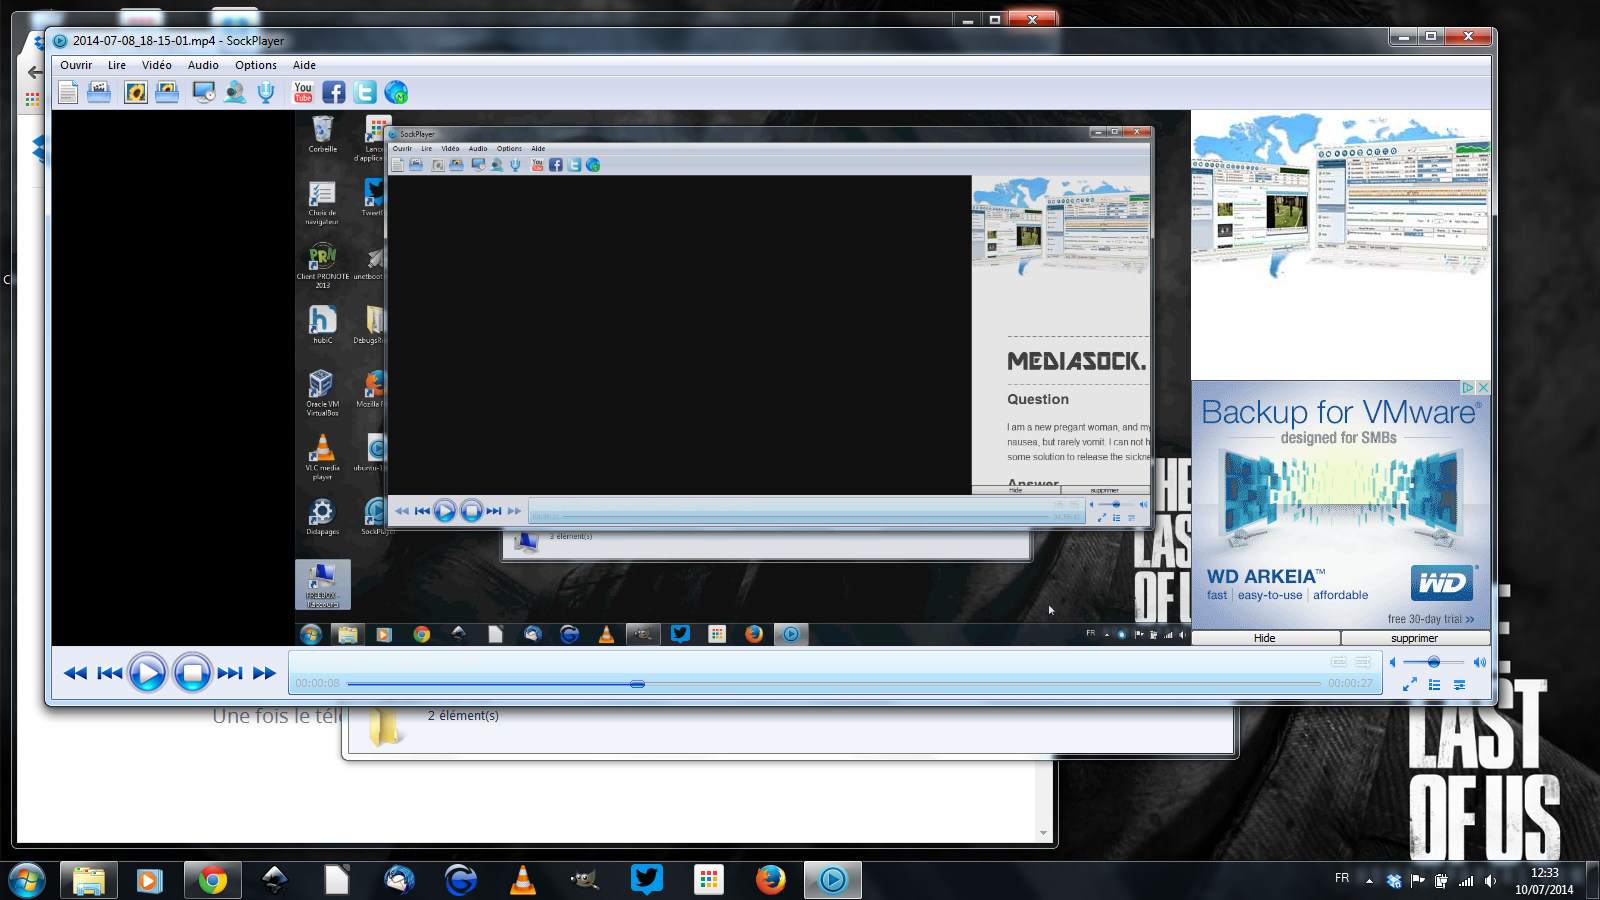Click the free 30-day trial link

[1430, 619]
